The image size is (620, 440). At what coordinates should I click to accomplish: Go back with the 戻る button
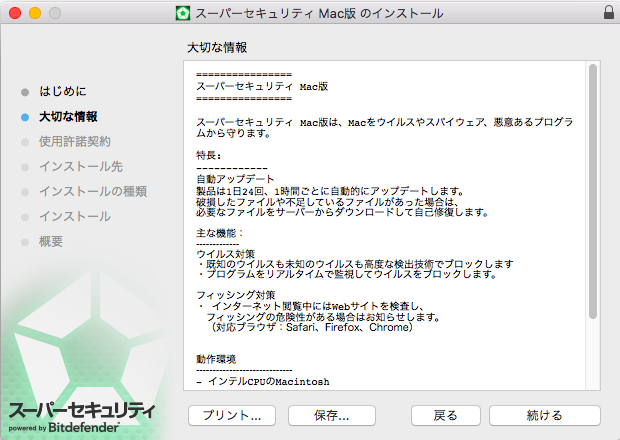[446, 415]
